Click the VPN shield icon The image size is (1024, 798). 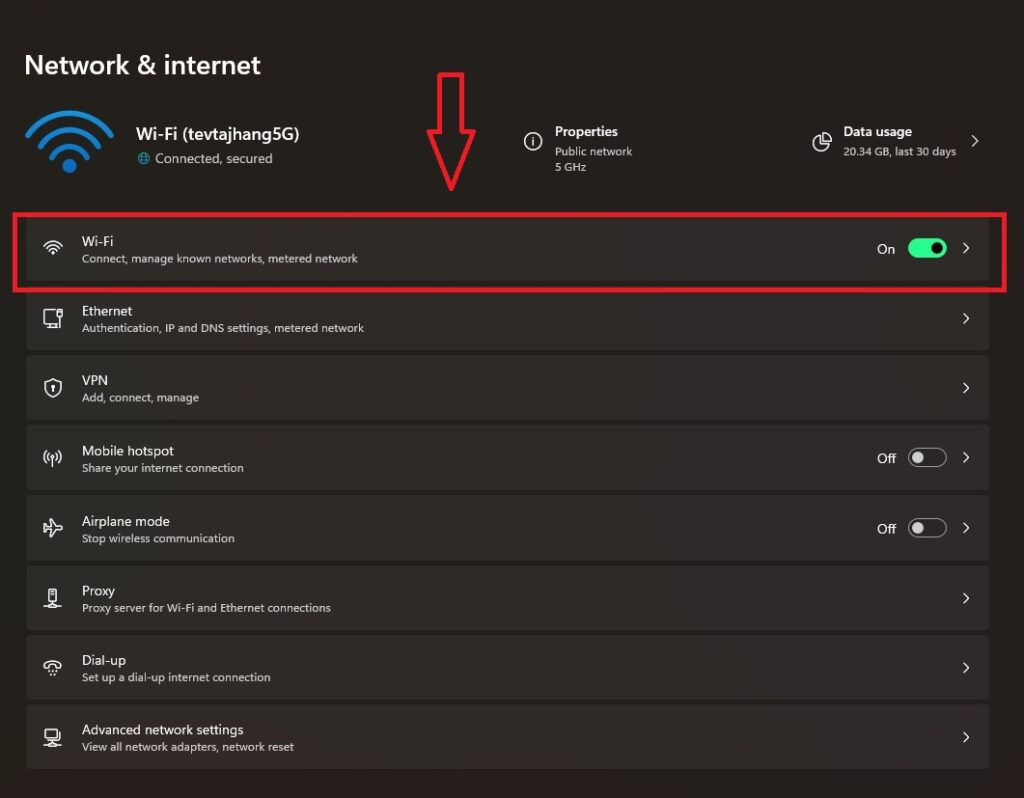[x=53, y=388]
